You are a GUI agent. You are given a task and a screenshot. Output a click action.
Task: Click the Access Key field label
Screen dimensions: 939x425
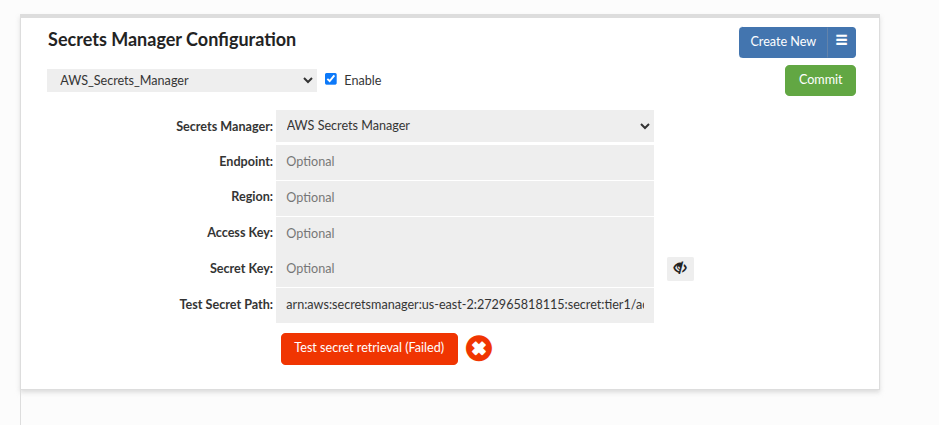click(x=240, y=232)
